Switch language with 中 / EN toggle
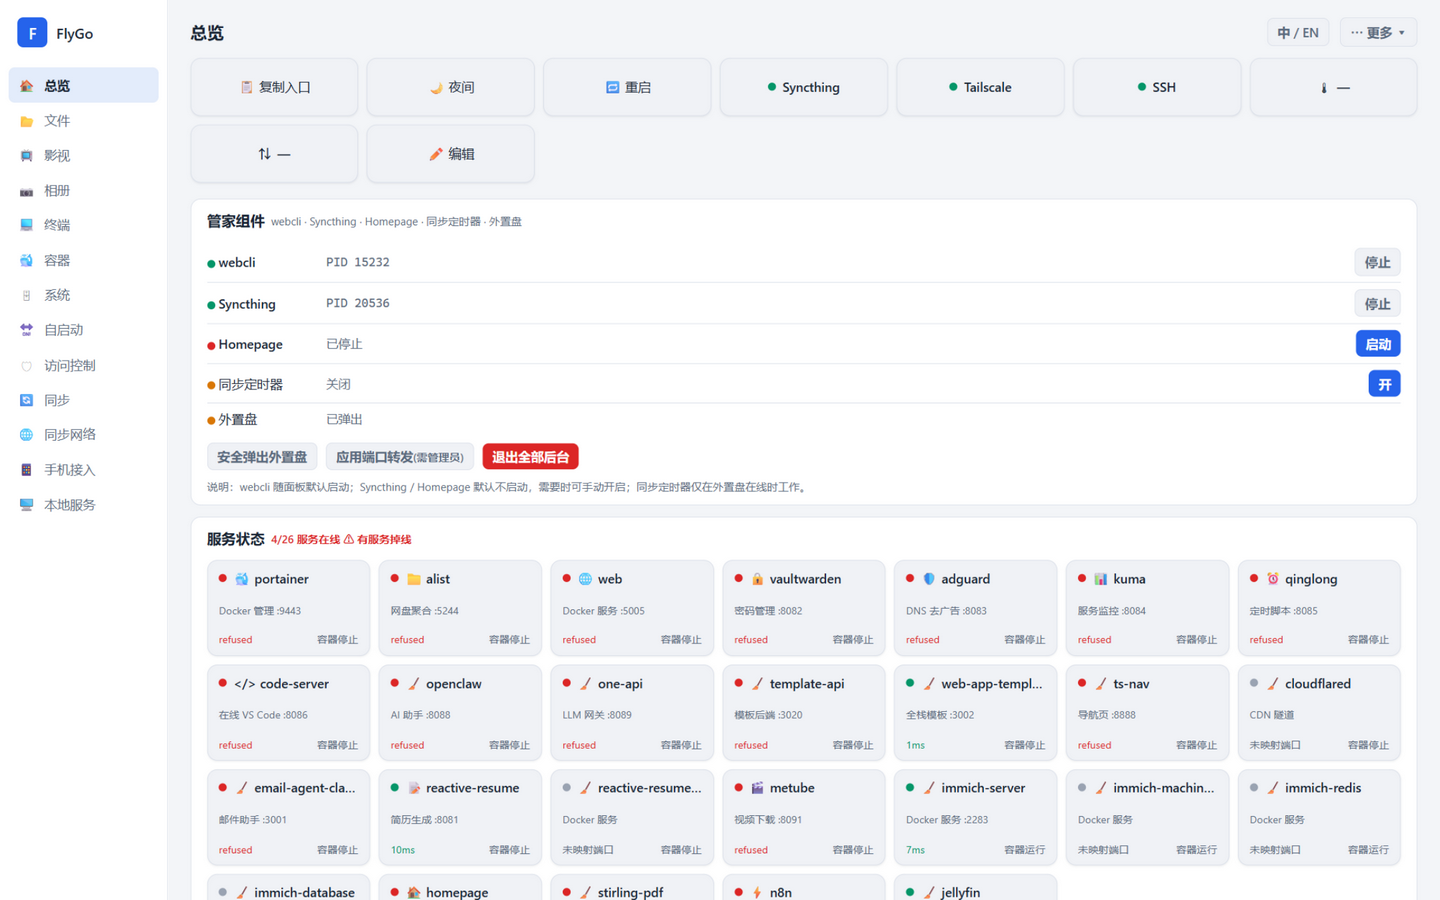Screen dimensions: 1440x900 pyautogui.click(x=1298, y=33)
